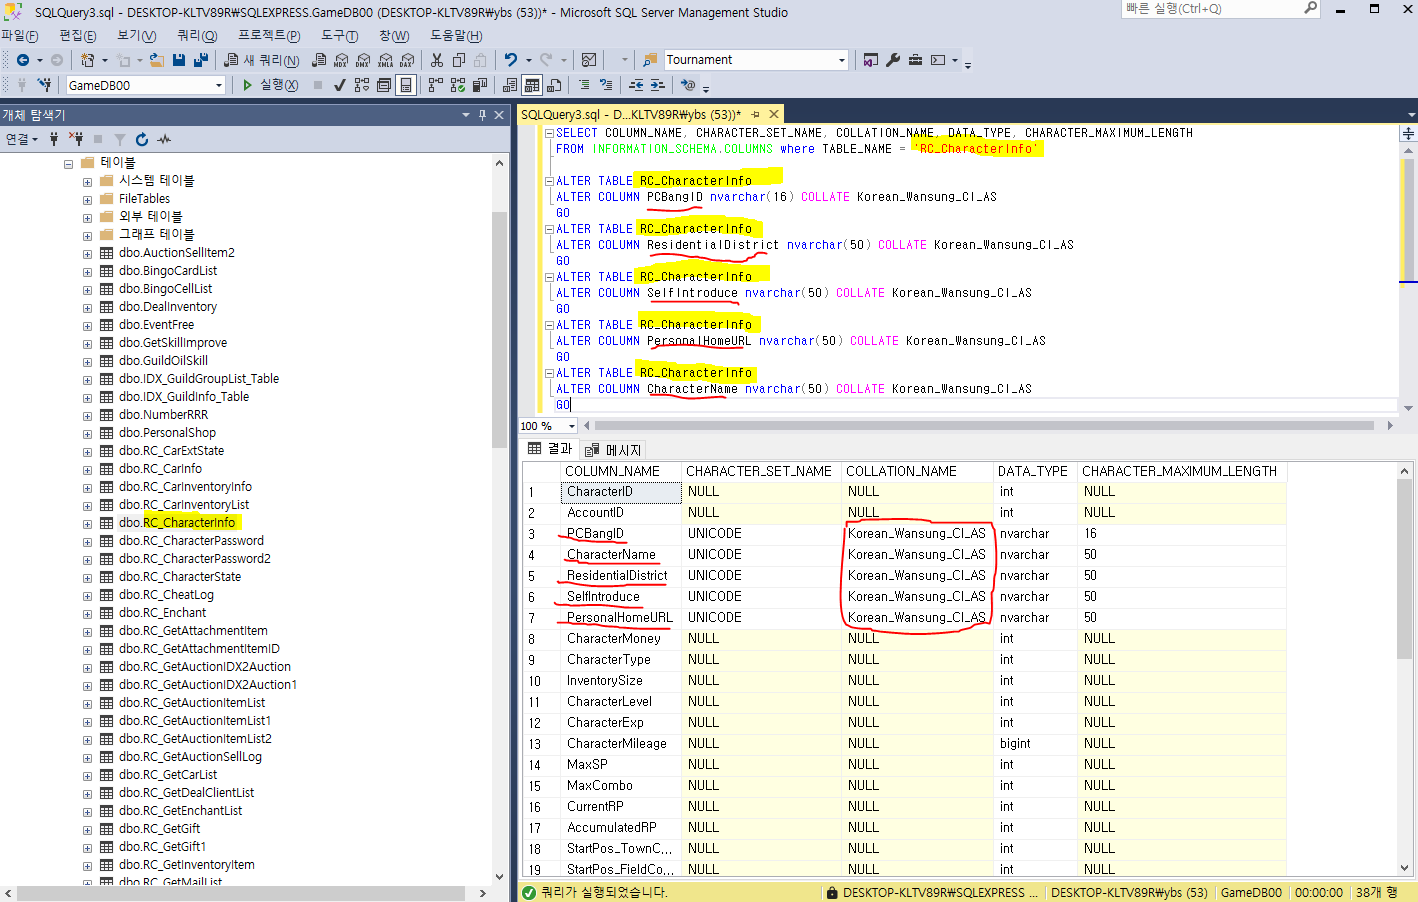Open the 100 % editor zoom dropdown
This screenshot has height=902, width=1418.
pos(571,426)
